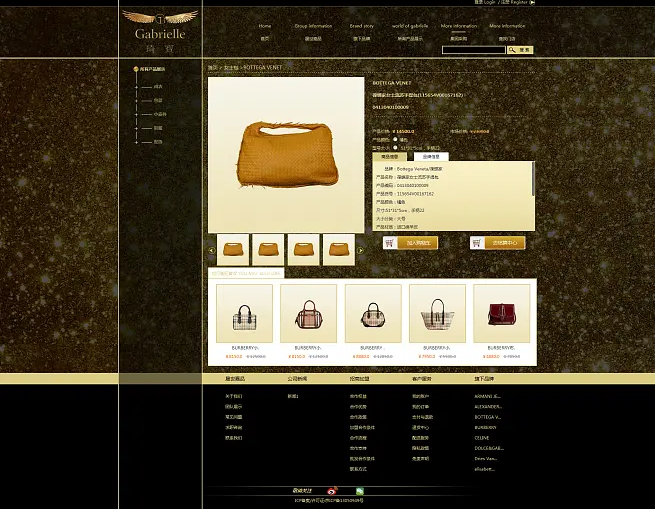
Task: Open the open-top striped tote product card
Action: (x=437, y=313)
